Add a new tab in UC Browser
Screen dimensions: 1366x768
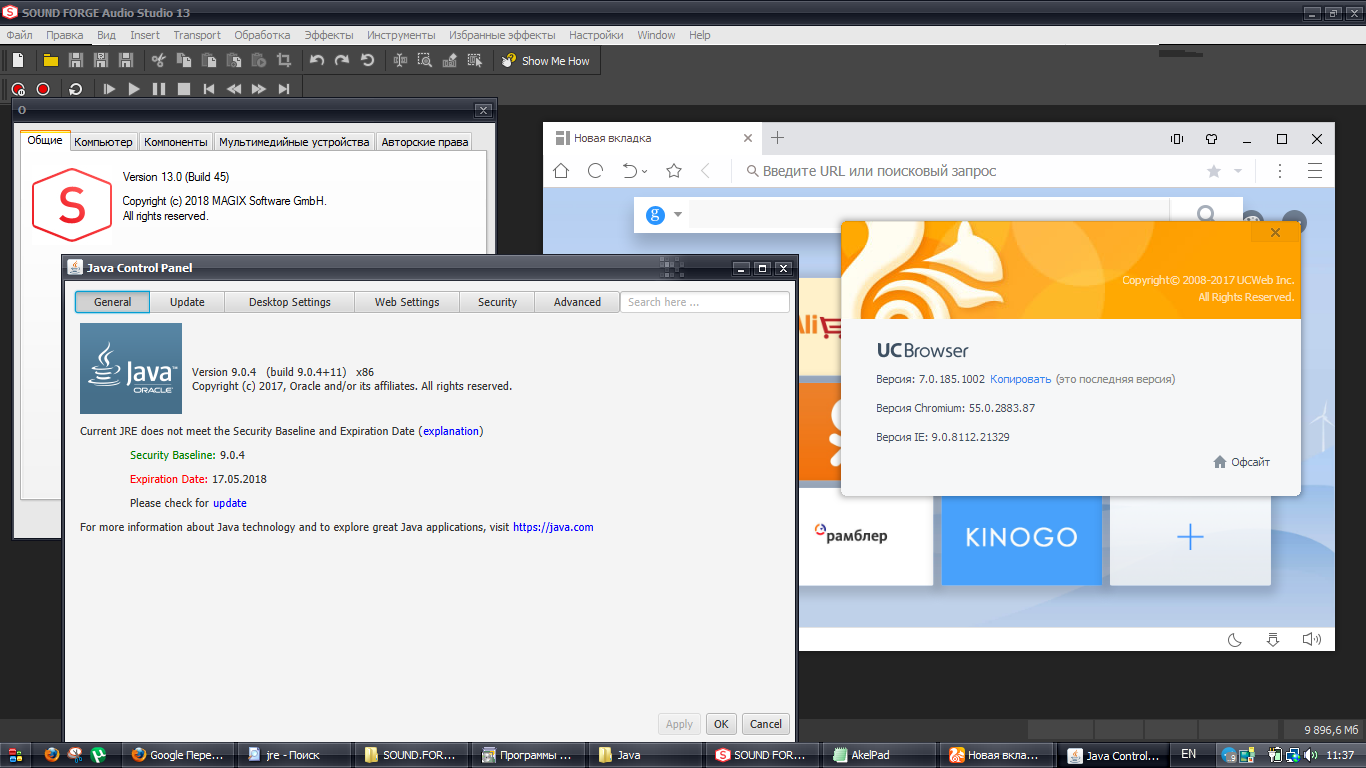click(777, 138)
